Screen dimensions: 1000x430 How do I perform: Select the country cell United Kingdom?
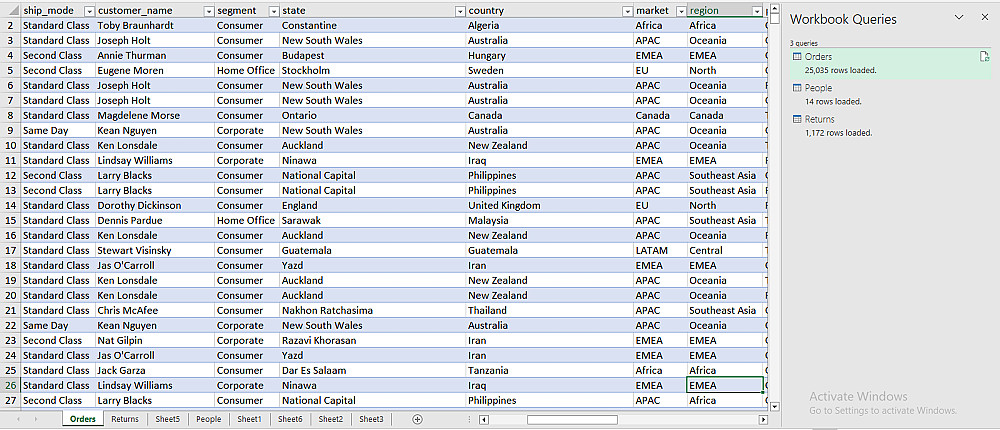coord(550,205)
